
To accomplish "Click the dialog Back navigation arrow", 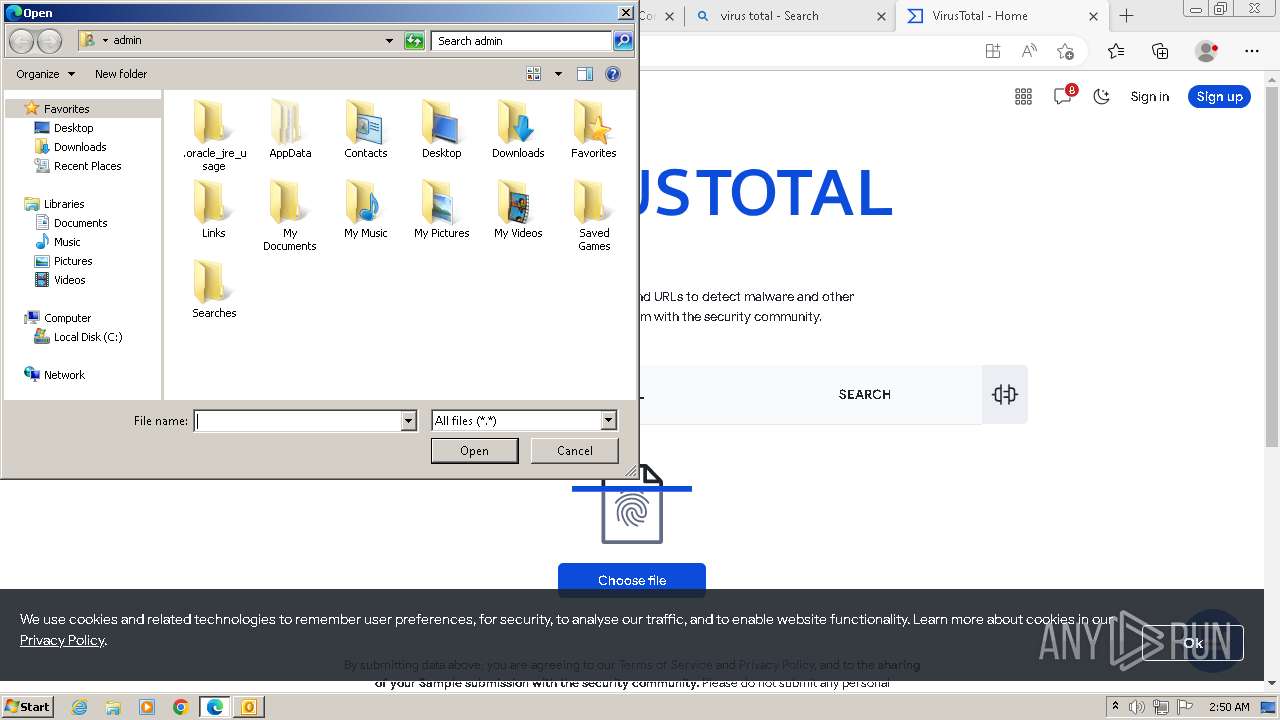I will click(21, 41).
